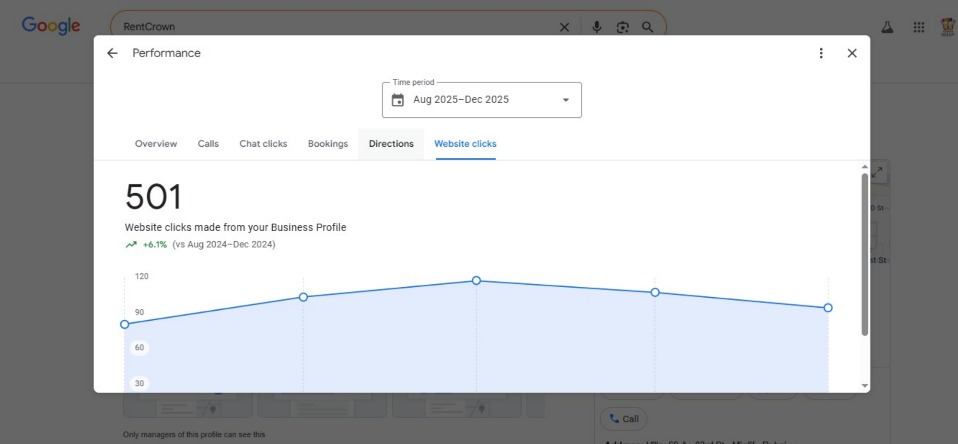
Task: Click the back arrow in Performance header
Action: click(x=112, y=53)
